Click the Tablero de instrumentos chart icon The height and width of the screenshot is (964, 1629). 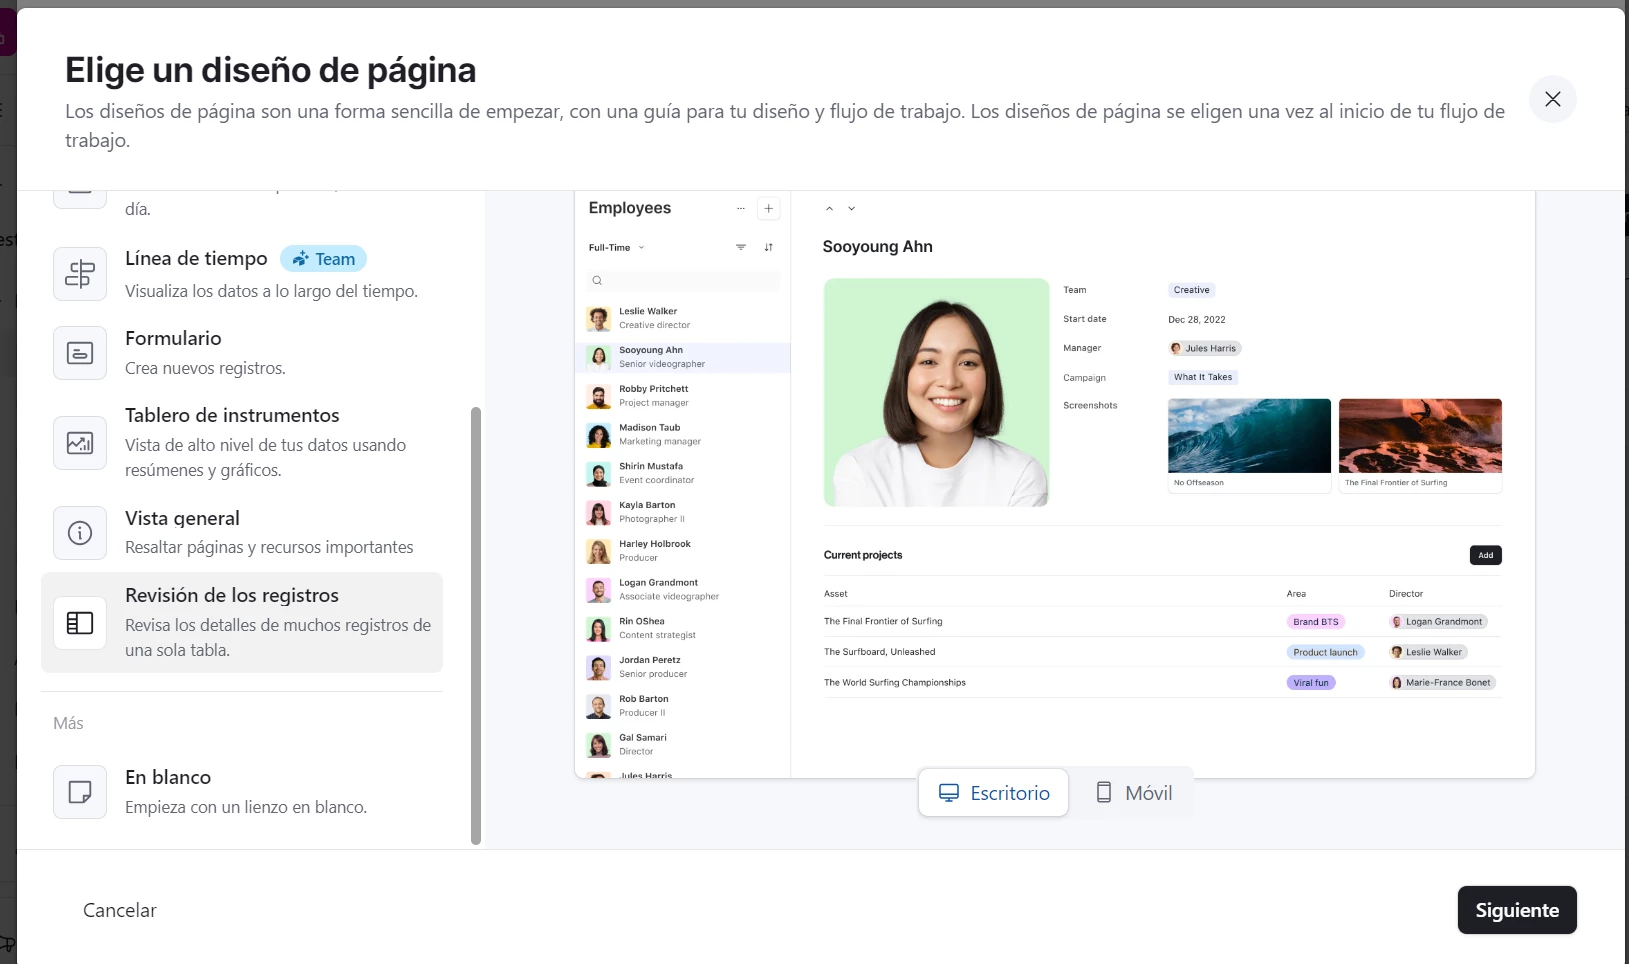[80, 443]
